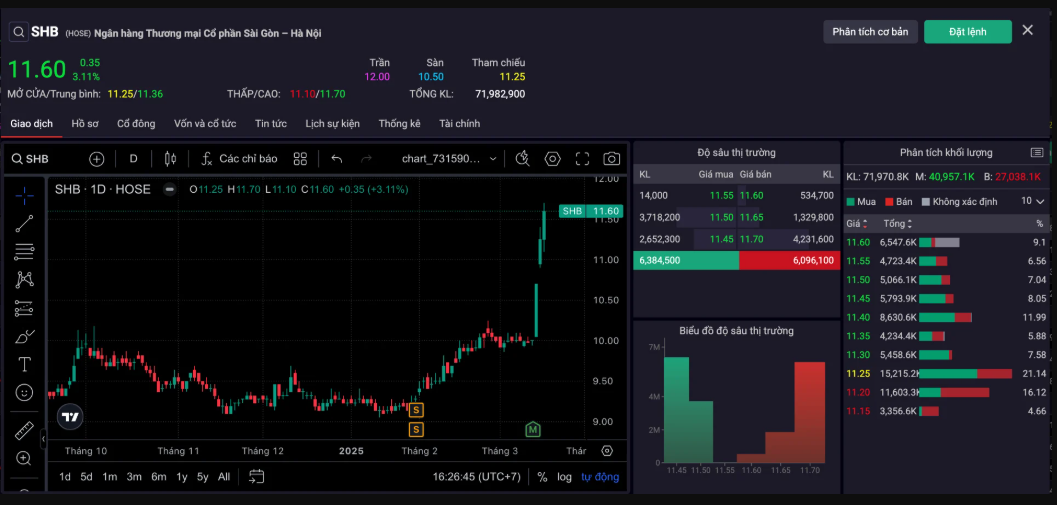The image size is (1057, 505).
Task: Open Các chỉ báo indicators
Action: point(239,159)
